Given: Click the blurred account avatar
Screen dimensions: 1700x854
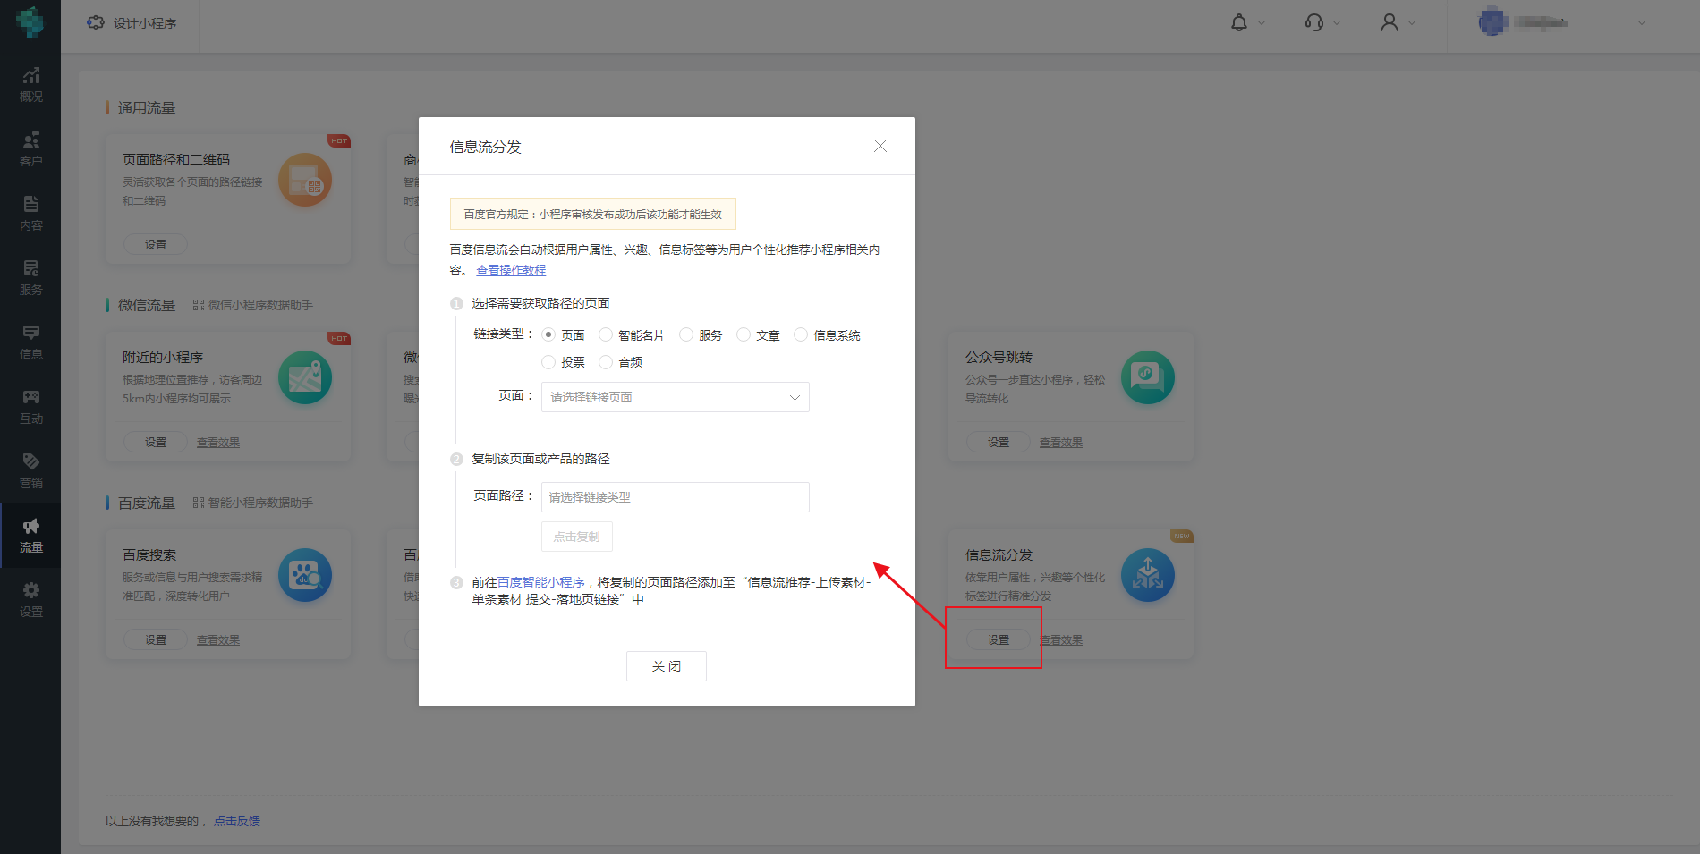Looking at the screenshot, I should point(1493,22).
